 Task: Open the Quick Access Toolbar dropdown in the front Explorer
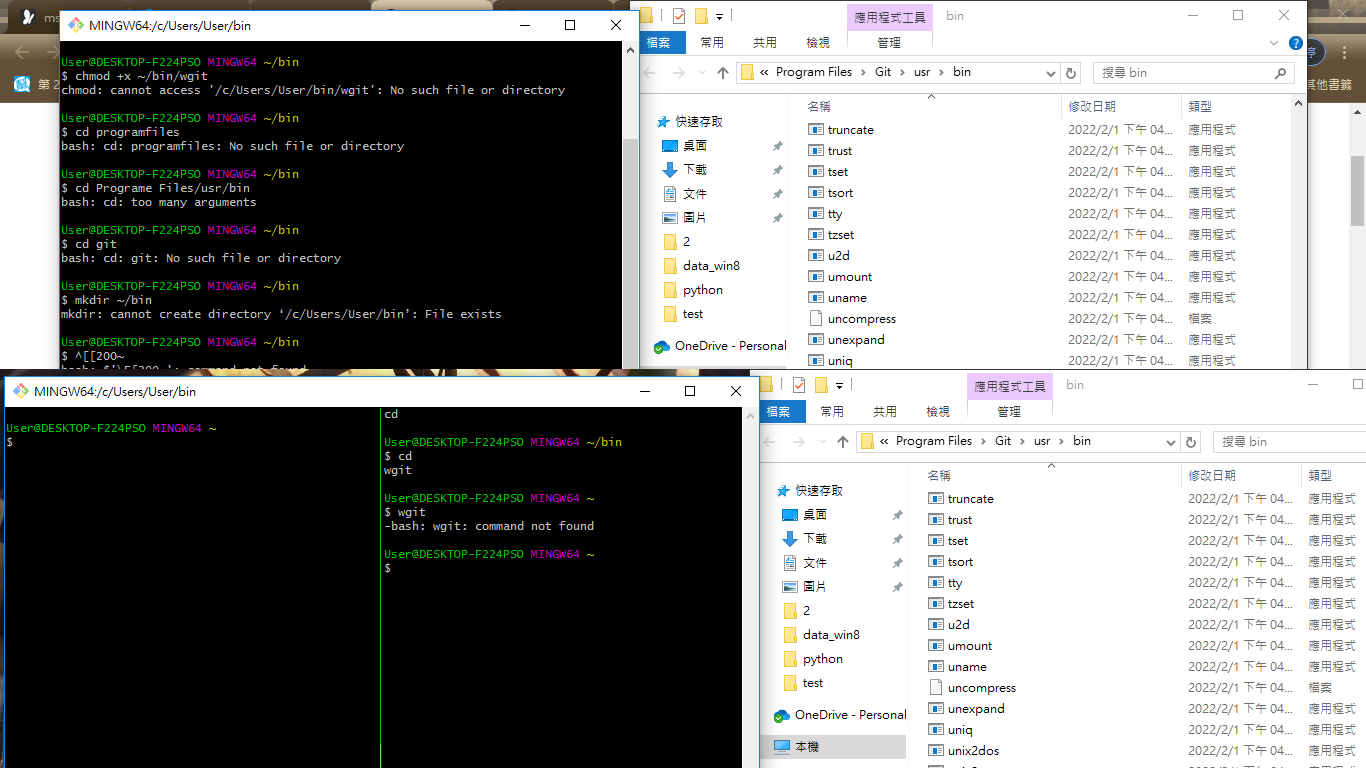pos(839,385)
